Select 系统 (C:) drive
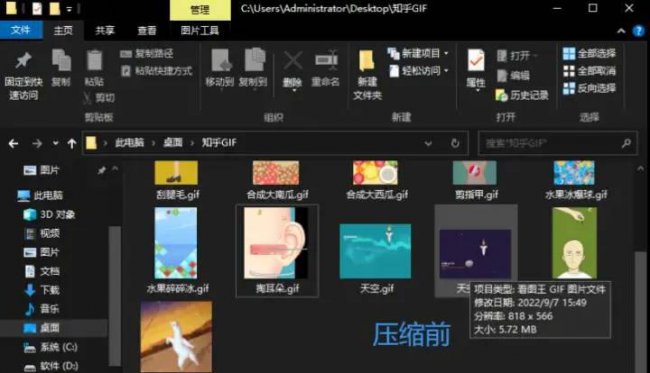Image resolution: width=650 pixels, height=373 pixels. (x=51, y=347)
